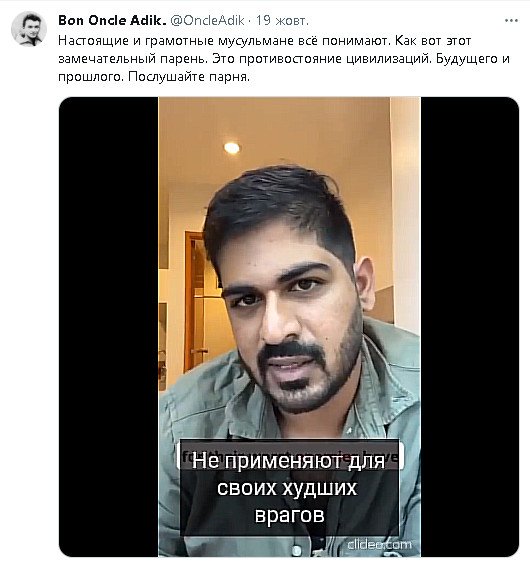Click the subtitle line 'Не применяют для'
The height and width of the screenshot is (561, 530).
(288, 460)
